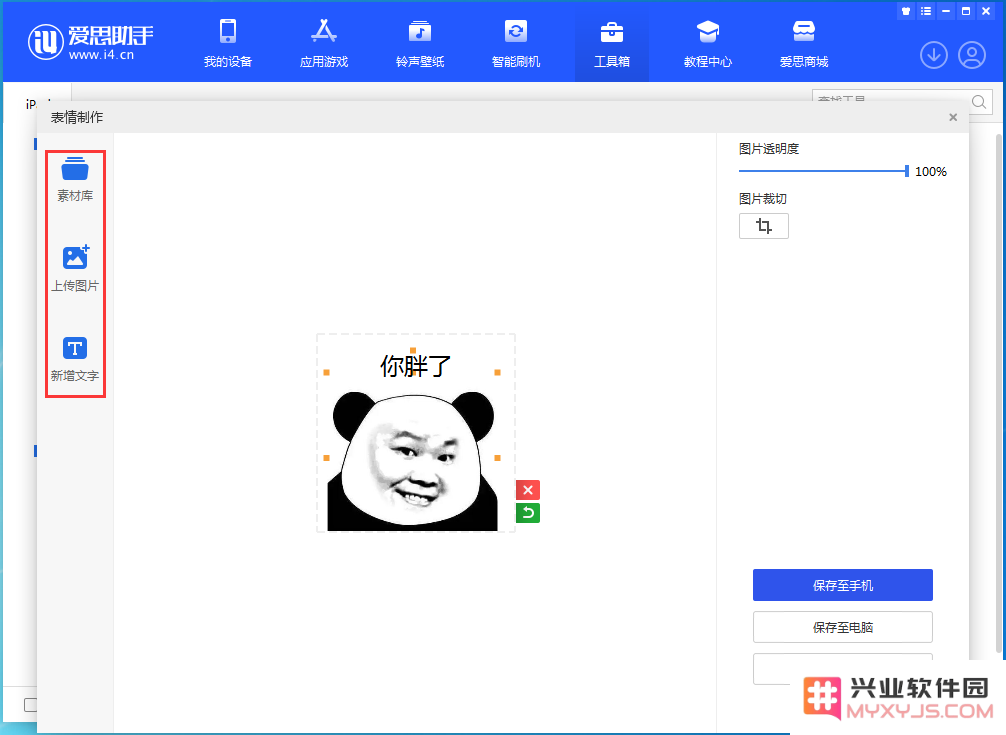Delete element with red X button
The image size is (1006, 735).
pyautogui.click(x=527, y=490)
